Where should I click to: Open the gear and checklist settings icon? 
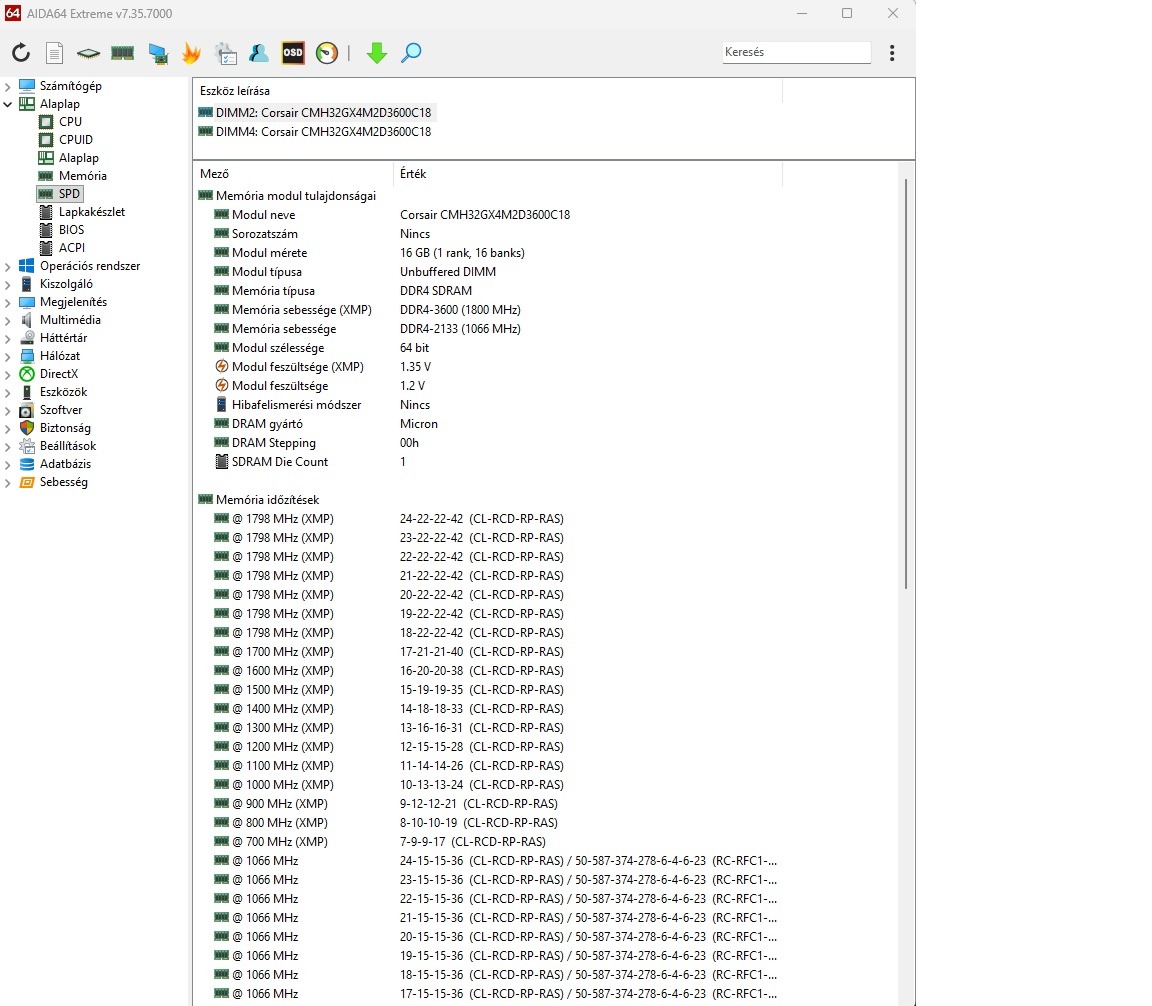(x=226, y=53)
